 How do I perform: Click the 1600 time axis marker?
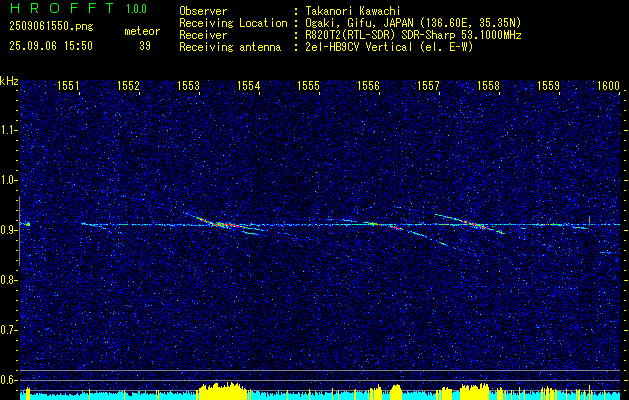[609, 85]
